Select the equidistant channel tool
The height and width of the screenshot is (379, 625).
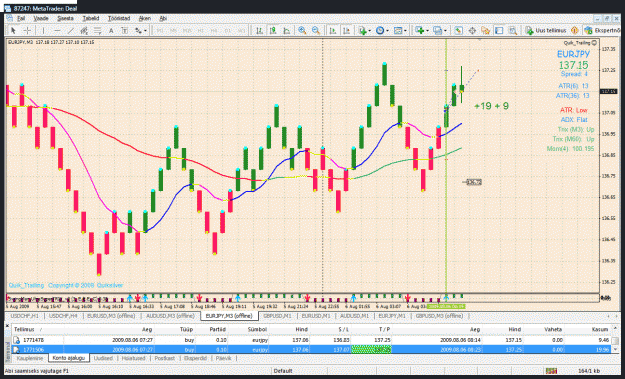coord(84,31)
